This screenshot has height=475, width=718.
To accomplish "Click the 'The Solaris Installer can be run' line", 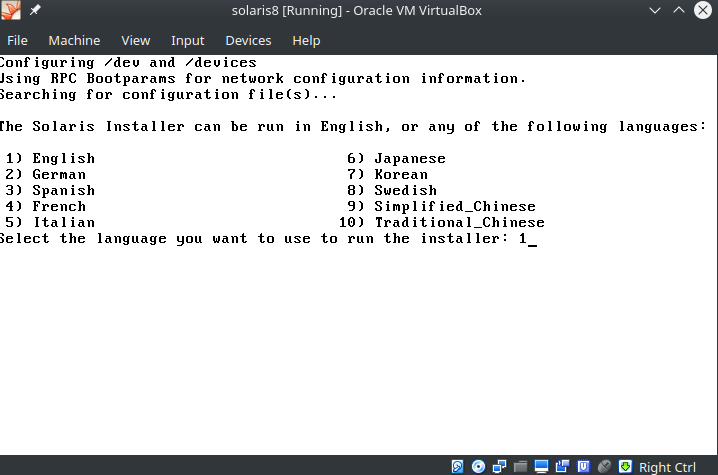I will point(353,126).
